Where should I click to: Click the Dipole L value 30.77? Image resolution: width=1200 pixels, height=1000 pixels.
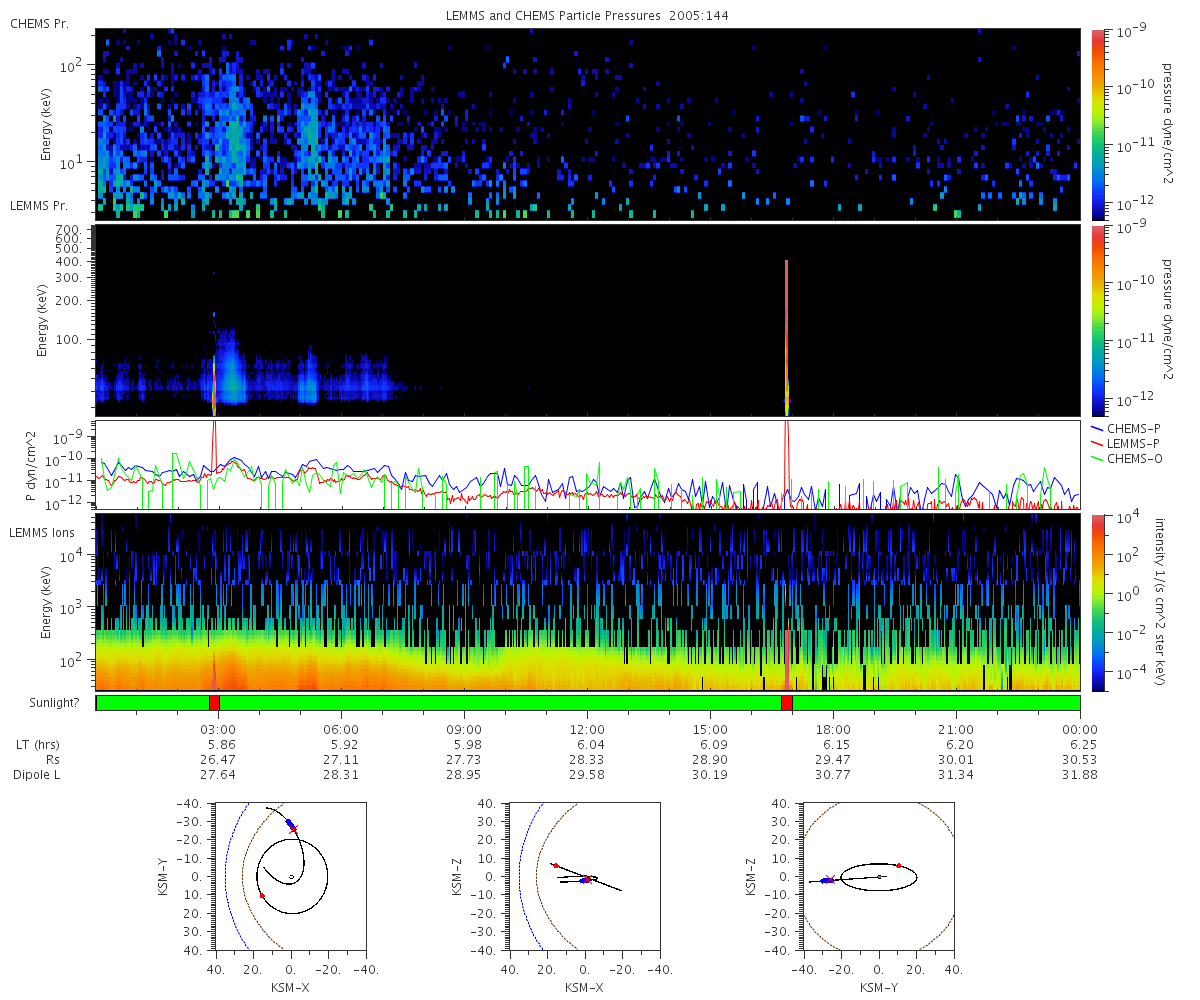pos(833,775)
